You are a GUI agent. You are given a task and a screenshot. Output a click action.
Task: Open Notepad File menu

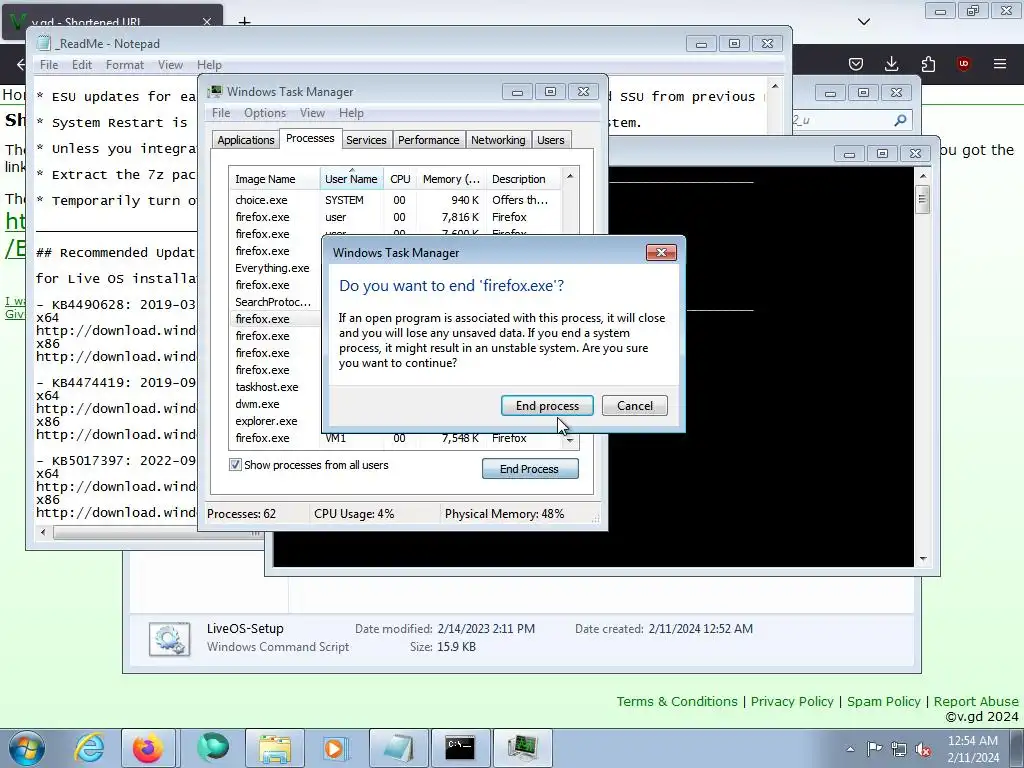tap(48, 65)
